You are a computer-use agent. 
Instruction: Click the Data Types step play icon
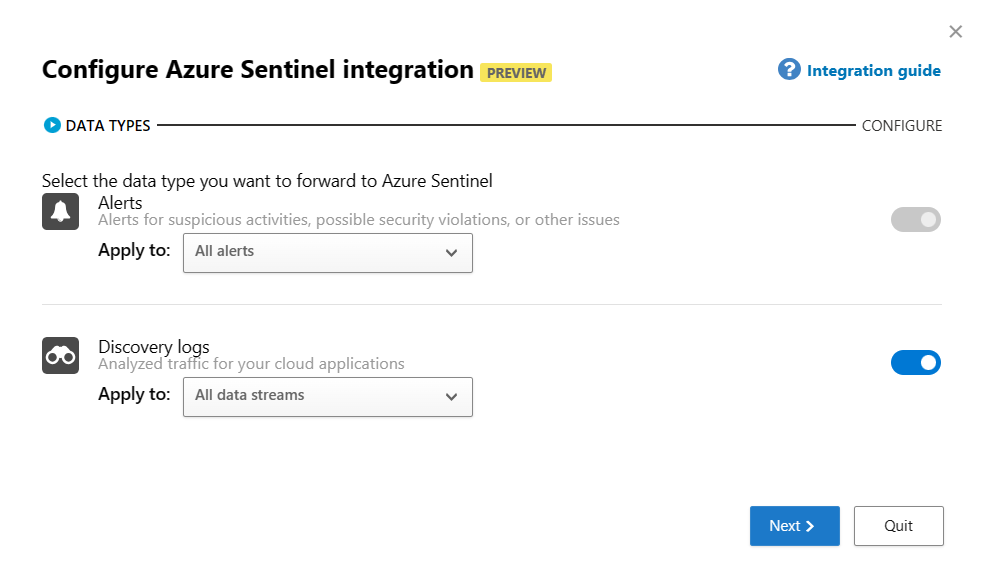click(x=52, y=125)
